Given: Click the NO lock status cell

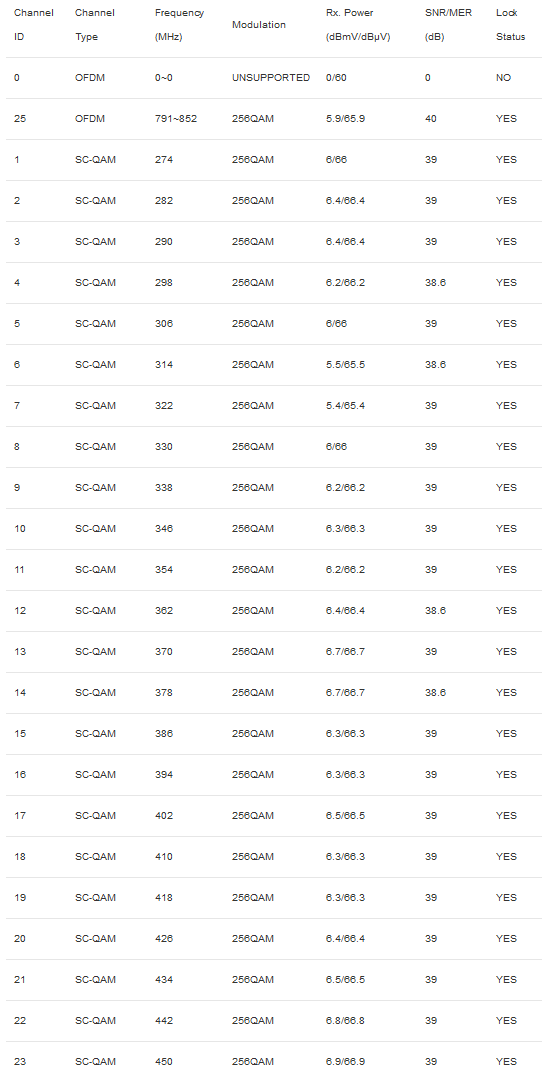Looking at the screenshot, I should tap(504, 78).
